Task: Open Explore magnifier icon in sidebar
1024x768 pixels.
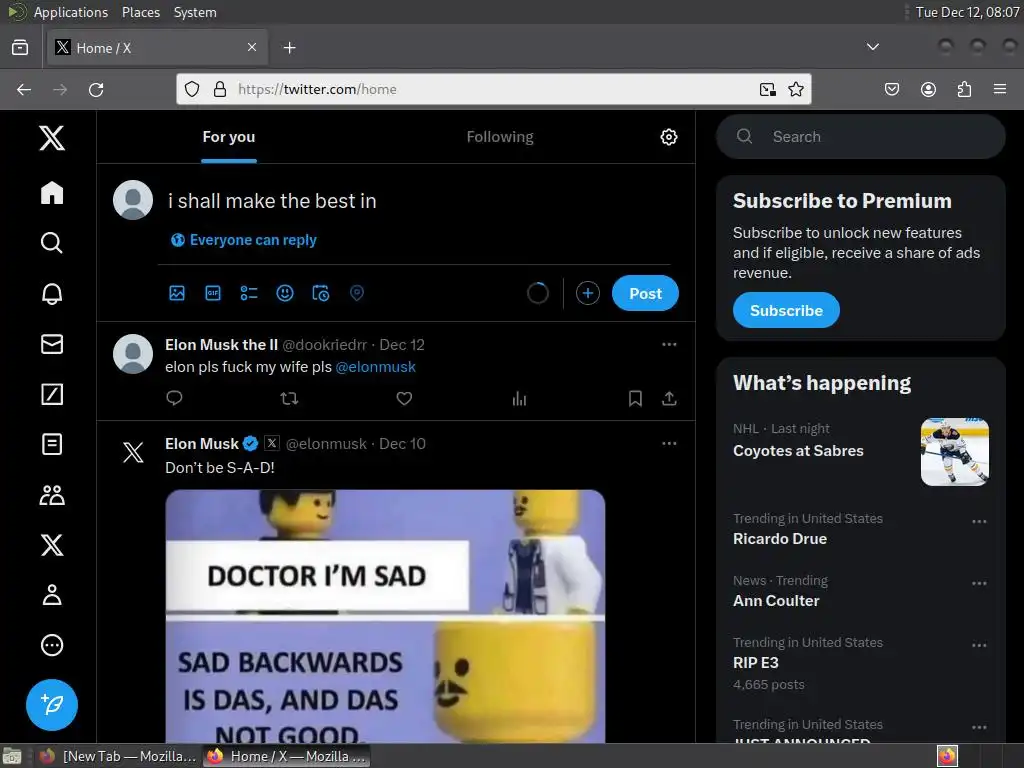Action: pos(52,243)
